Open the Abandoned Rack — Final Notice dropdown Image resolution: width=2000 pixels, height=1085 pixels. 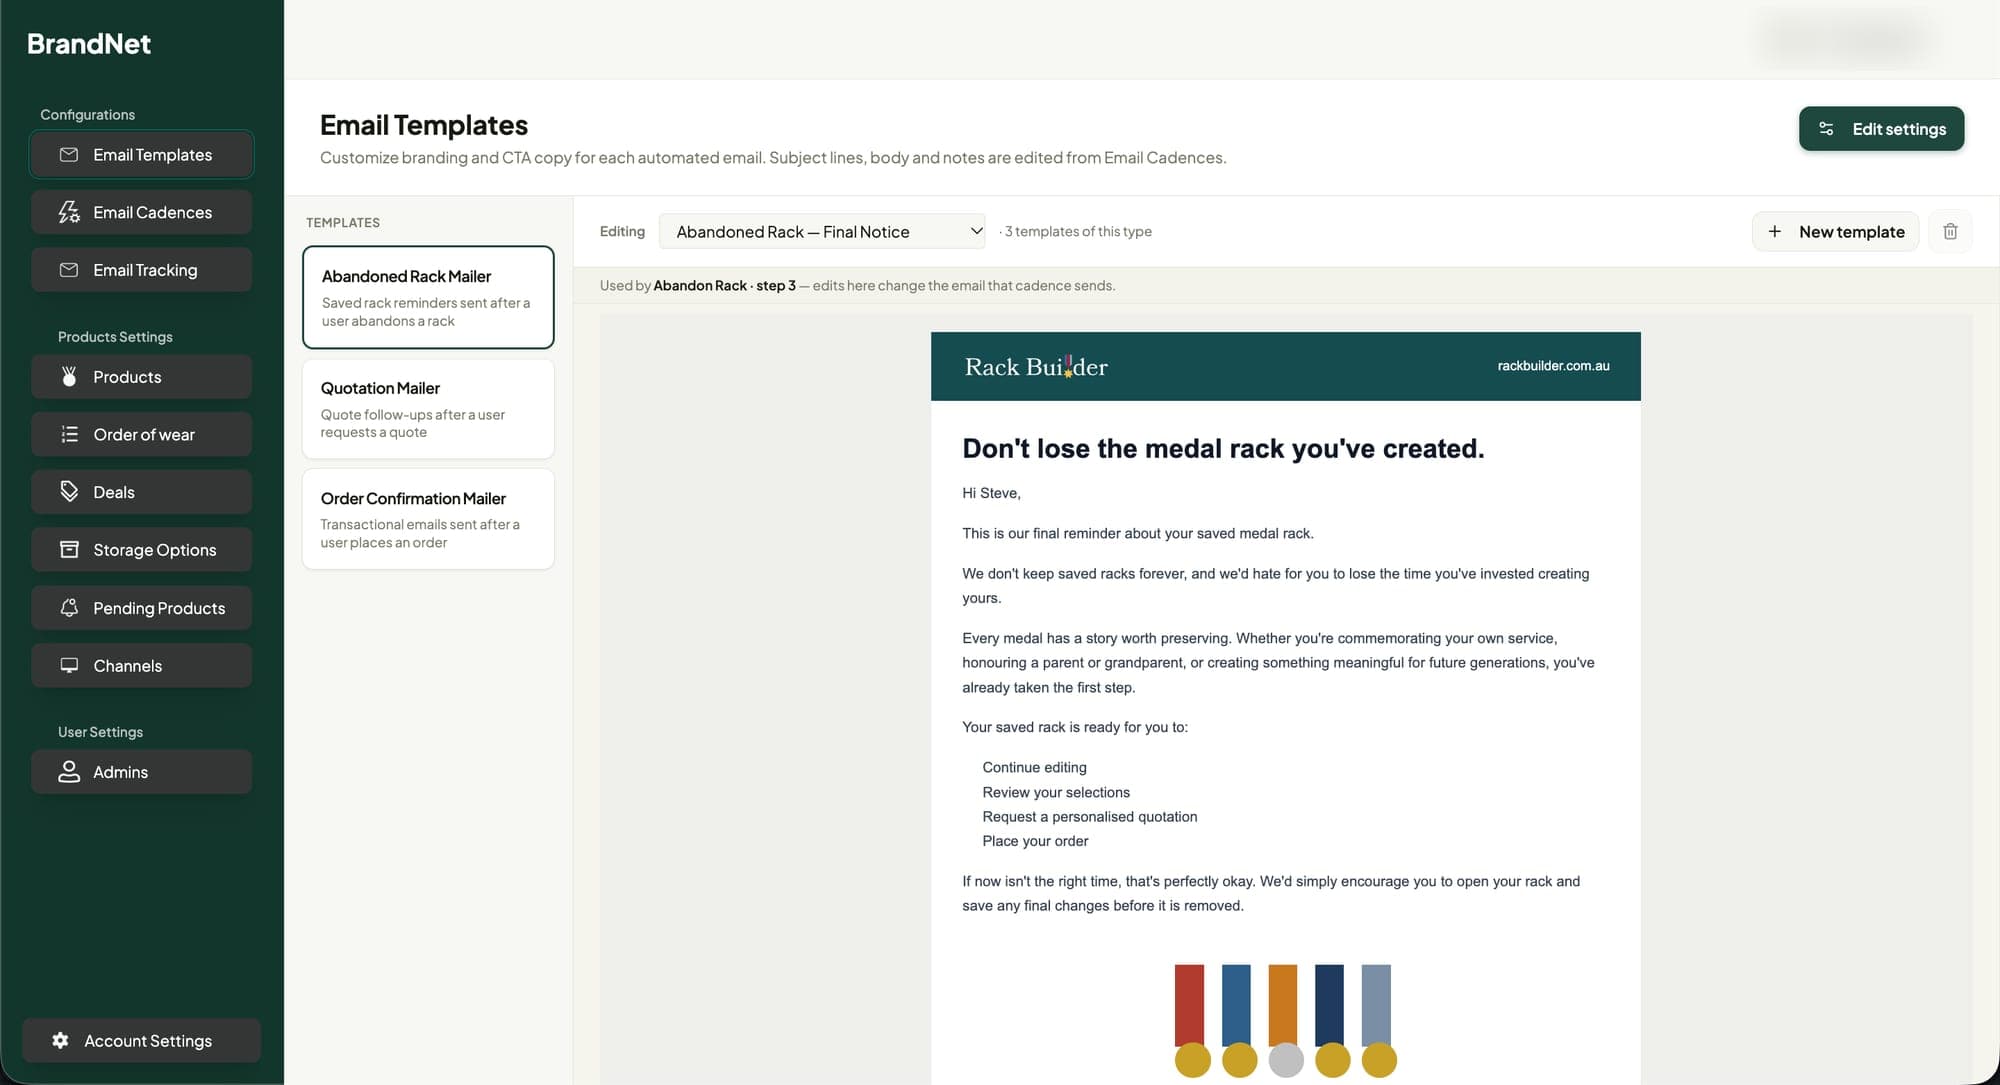tap(822, 231)
